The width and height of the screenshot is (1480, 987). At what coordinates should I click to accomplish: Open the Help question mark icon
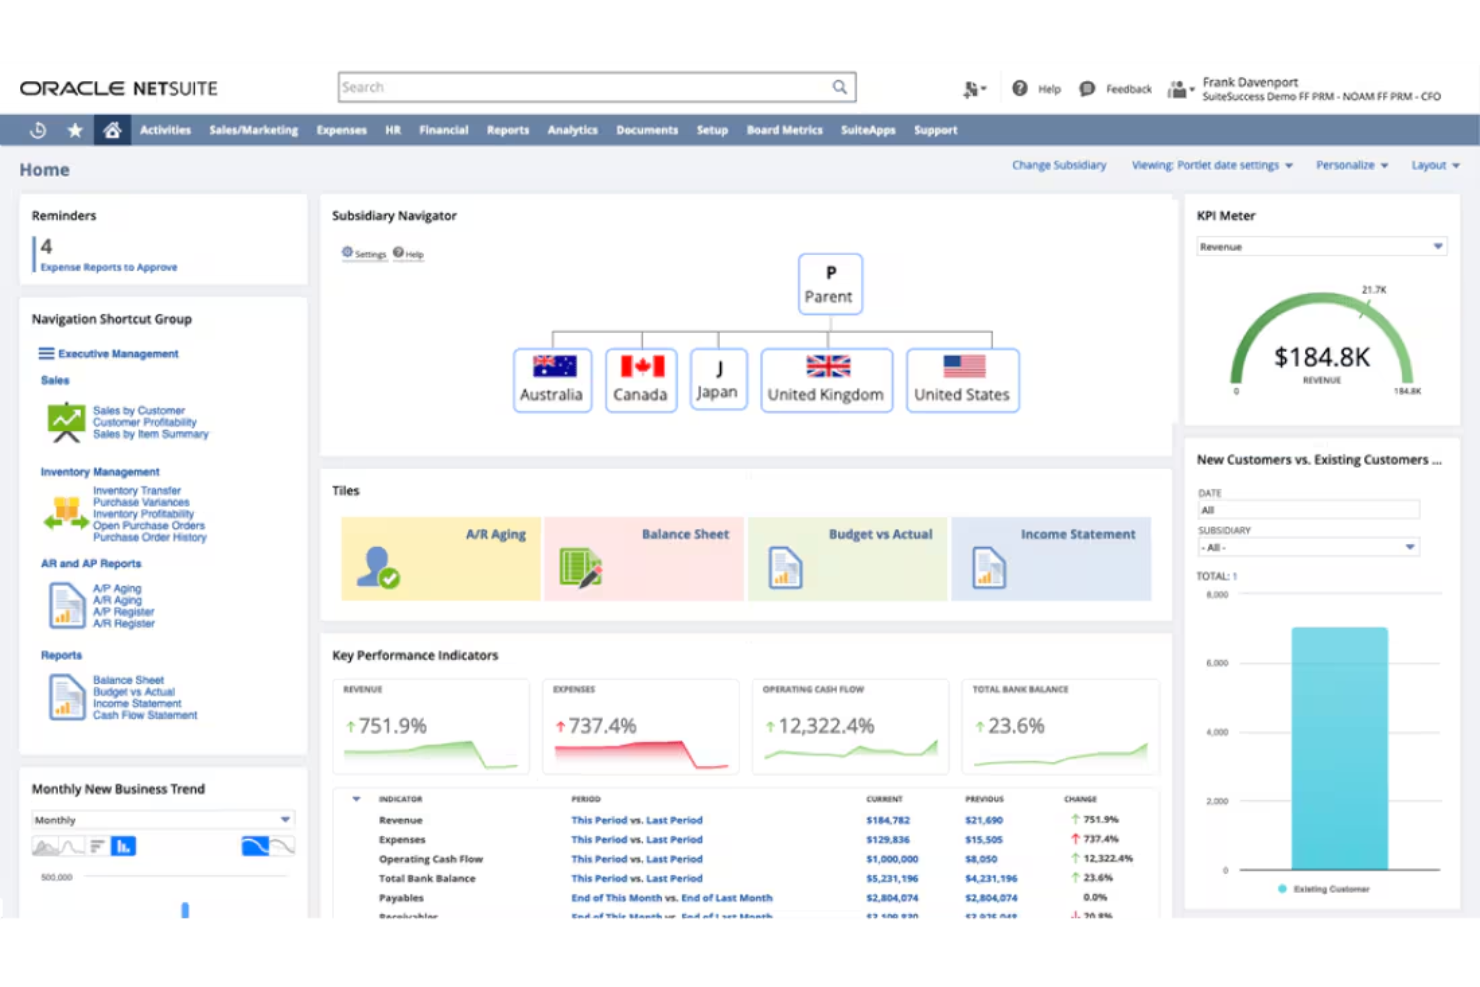click(1019, 88)
